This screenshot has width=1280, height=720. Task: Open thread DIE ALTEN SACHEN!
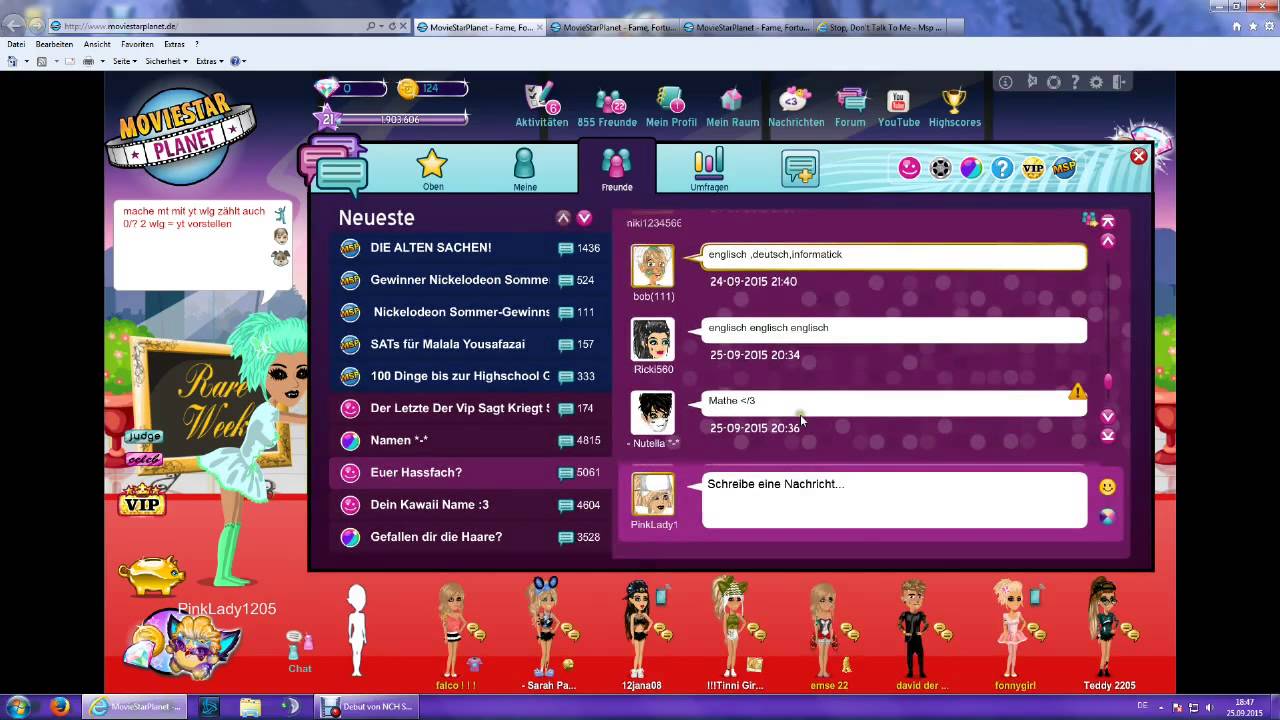[x=469, y=248]
